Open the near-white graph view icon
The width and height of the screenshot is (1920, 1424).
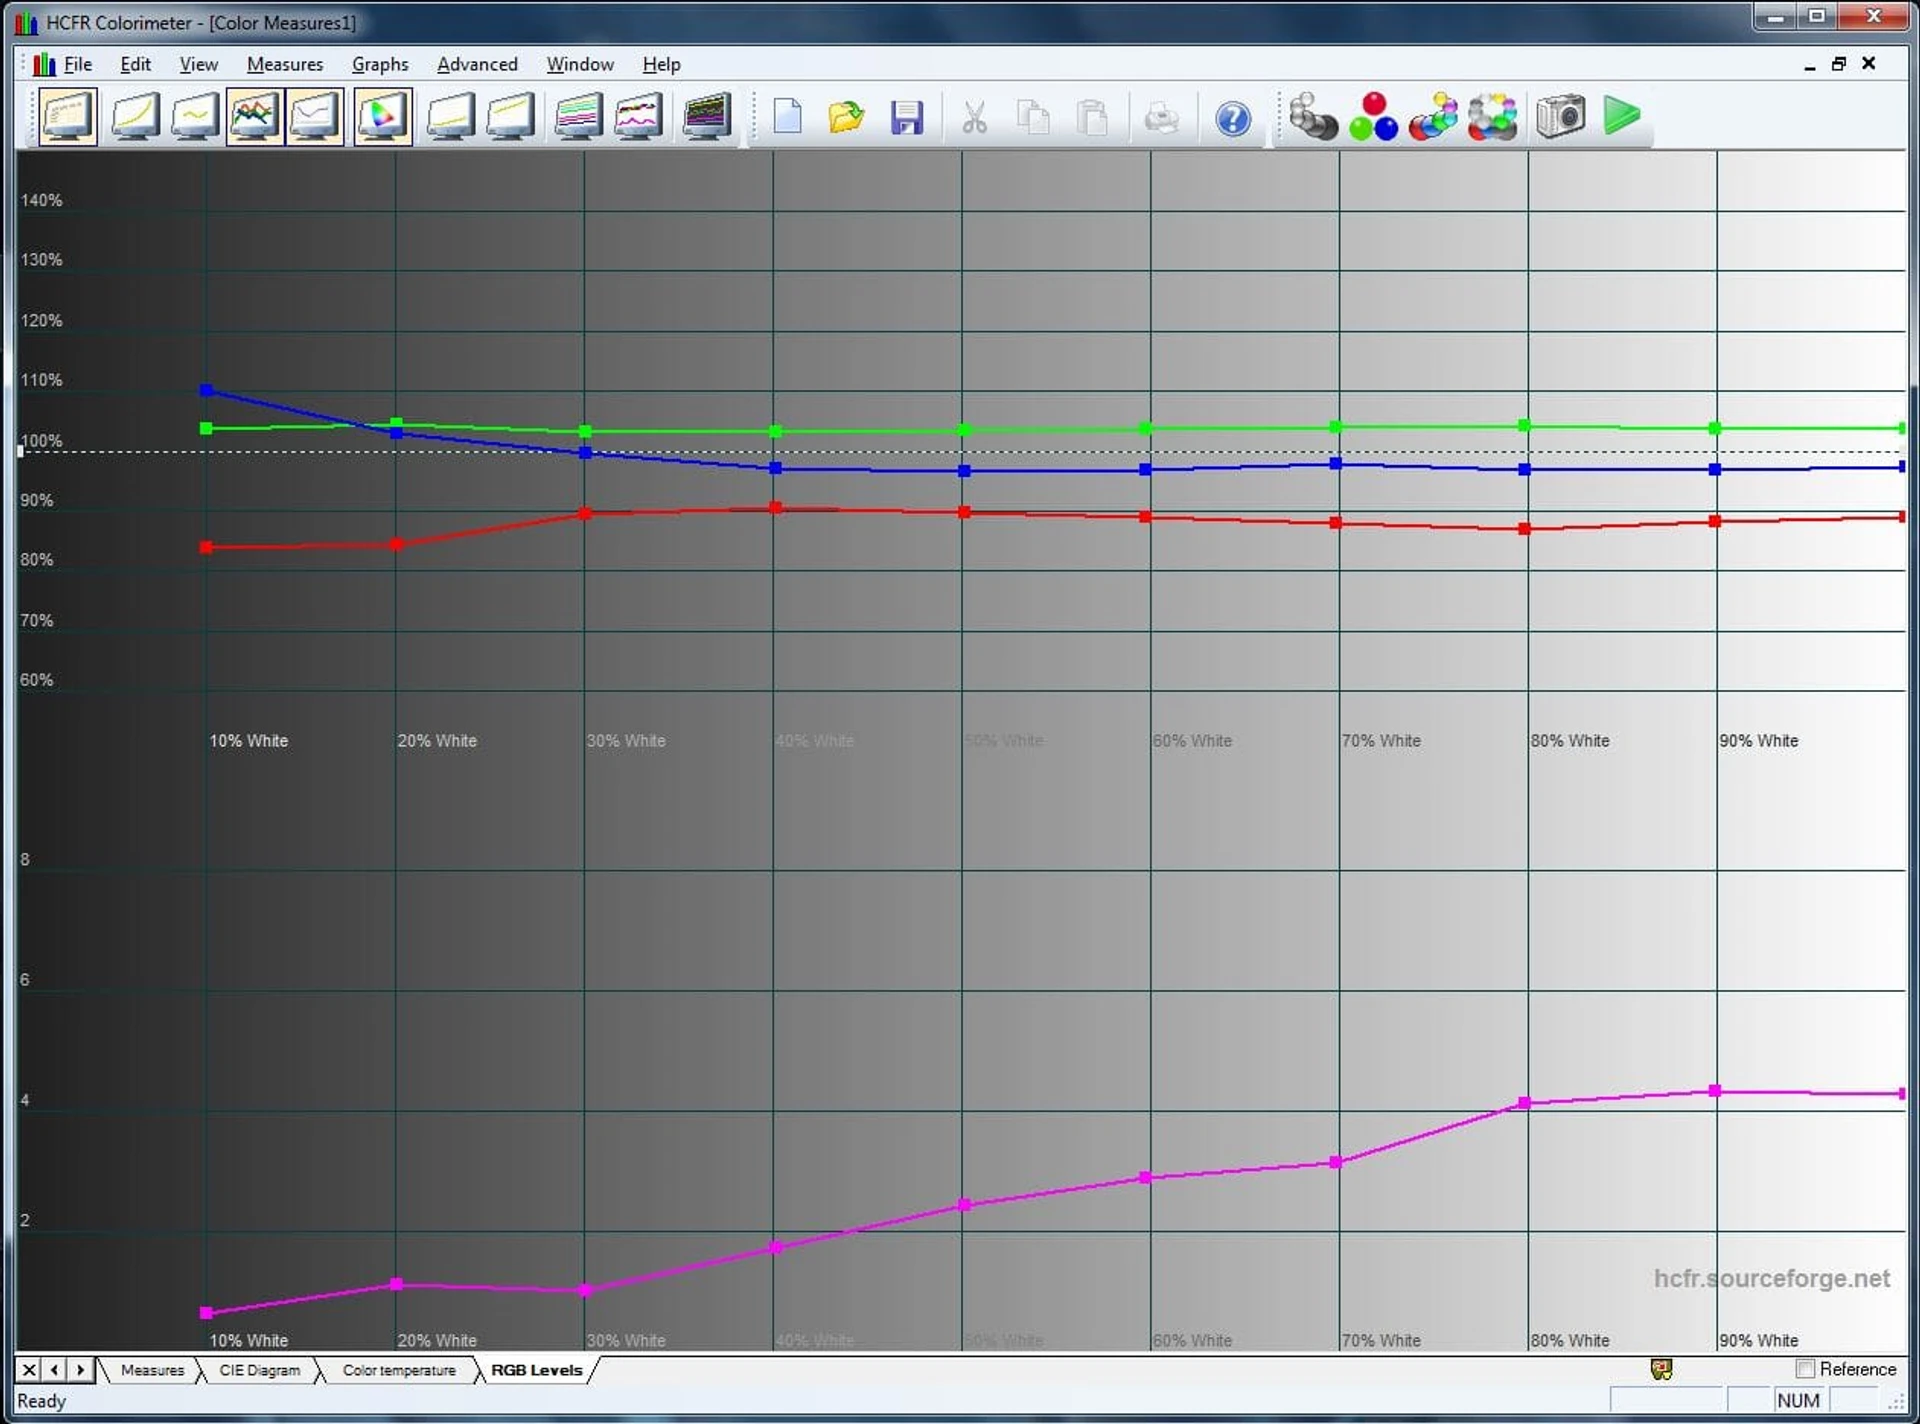[511, 117]
